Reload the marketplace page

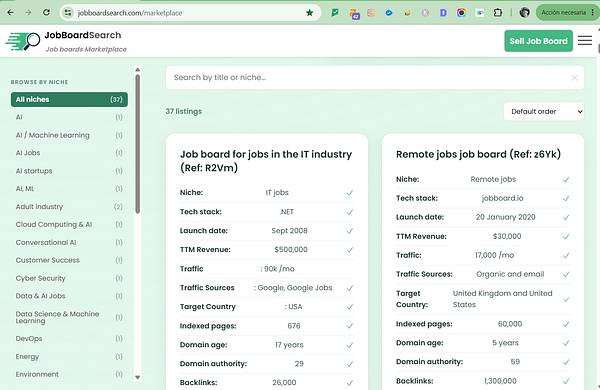coord(46,13)
